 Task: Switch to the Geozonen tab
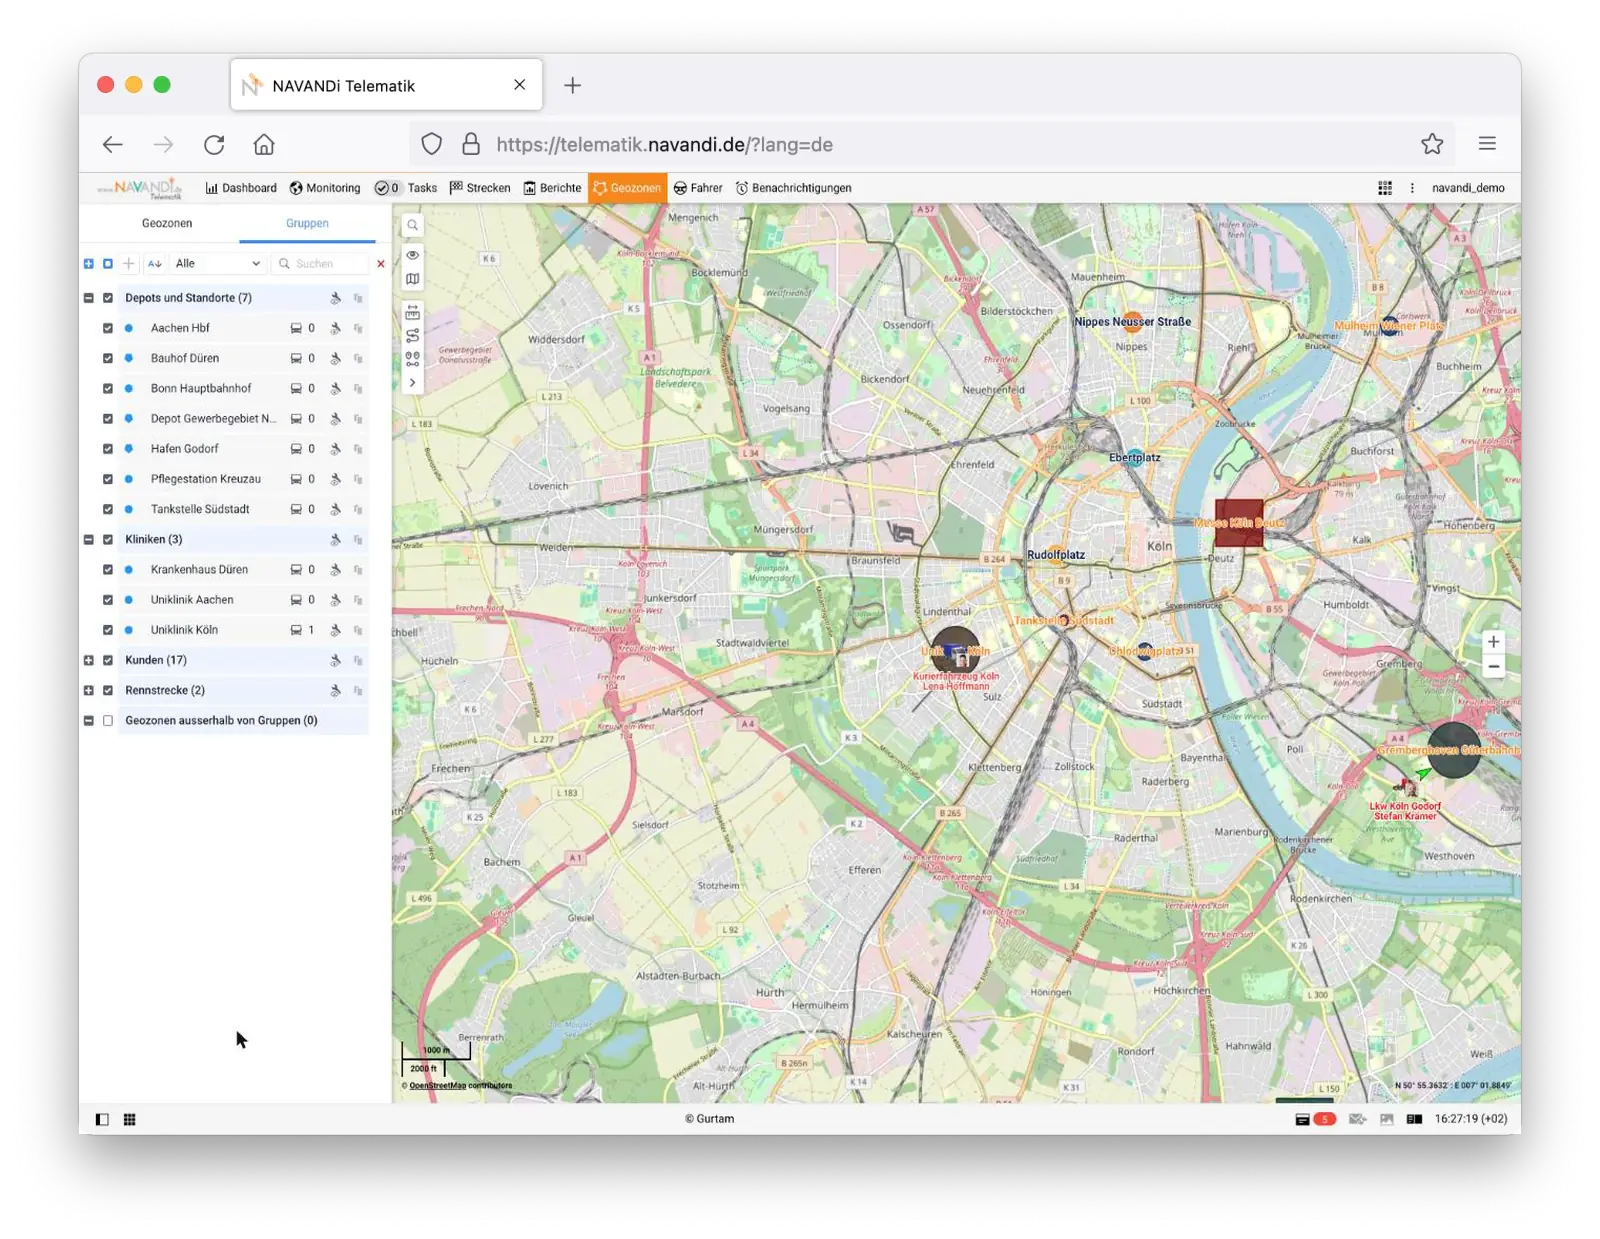pyautogui.click(x=167, y=223)
